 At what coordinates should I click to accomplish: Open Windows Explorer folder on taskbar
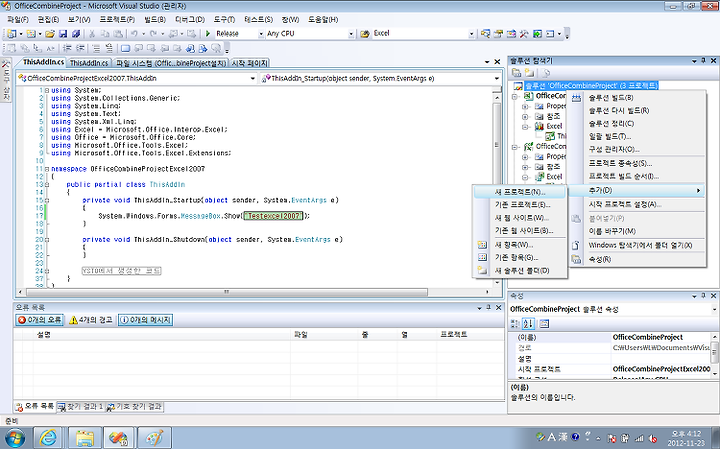[85, 438]
